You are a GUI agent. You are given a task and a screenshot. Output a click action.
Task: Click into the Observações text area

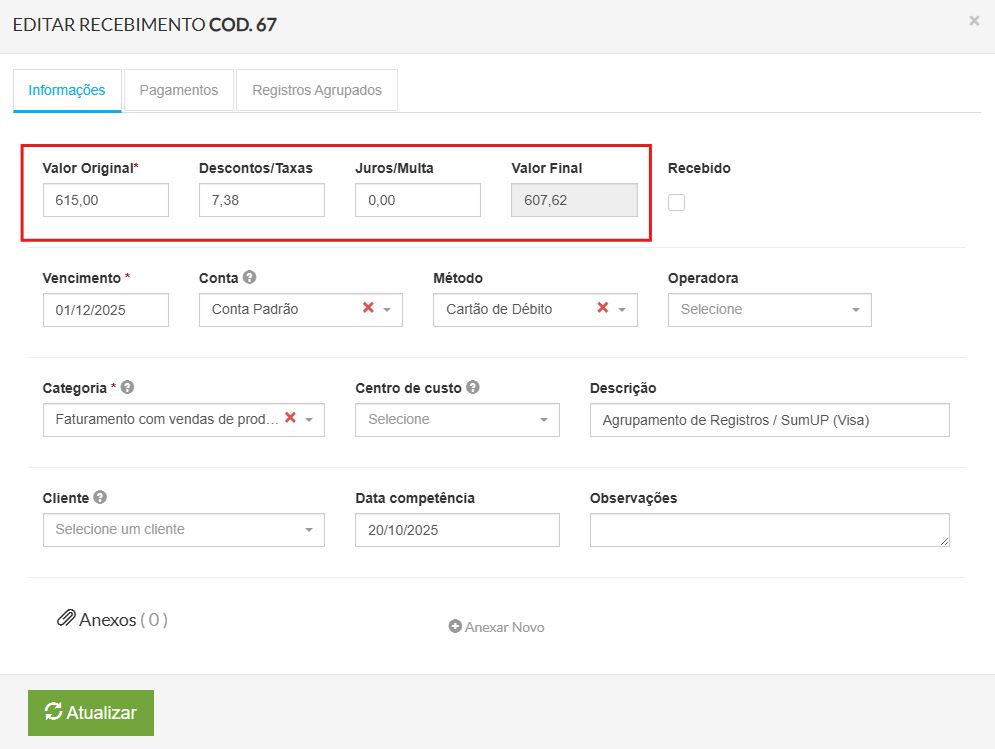768,530
